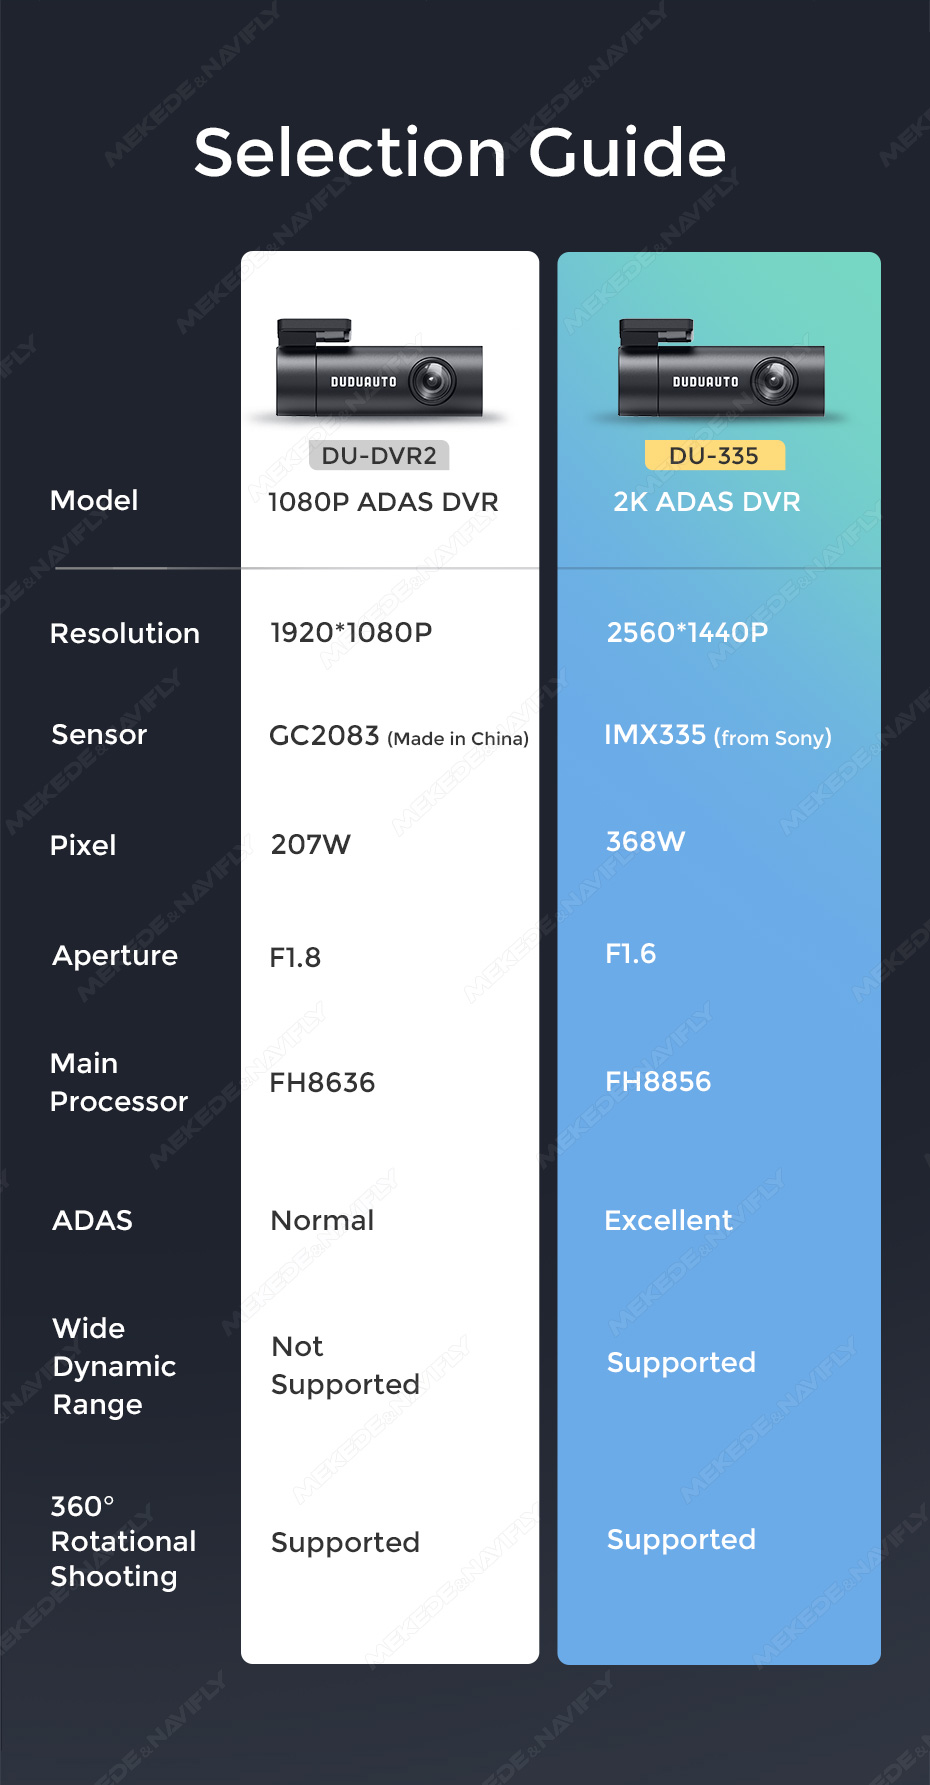
Task: Click the 2K ADAS DVR title
Action: coord(707,502)
